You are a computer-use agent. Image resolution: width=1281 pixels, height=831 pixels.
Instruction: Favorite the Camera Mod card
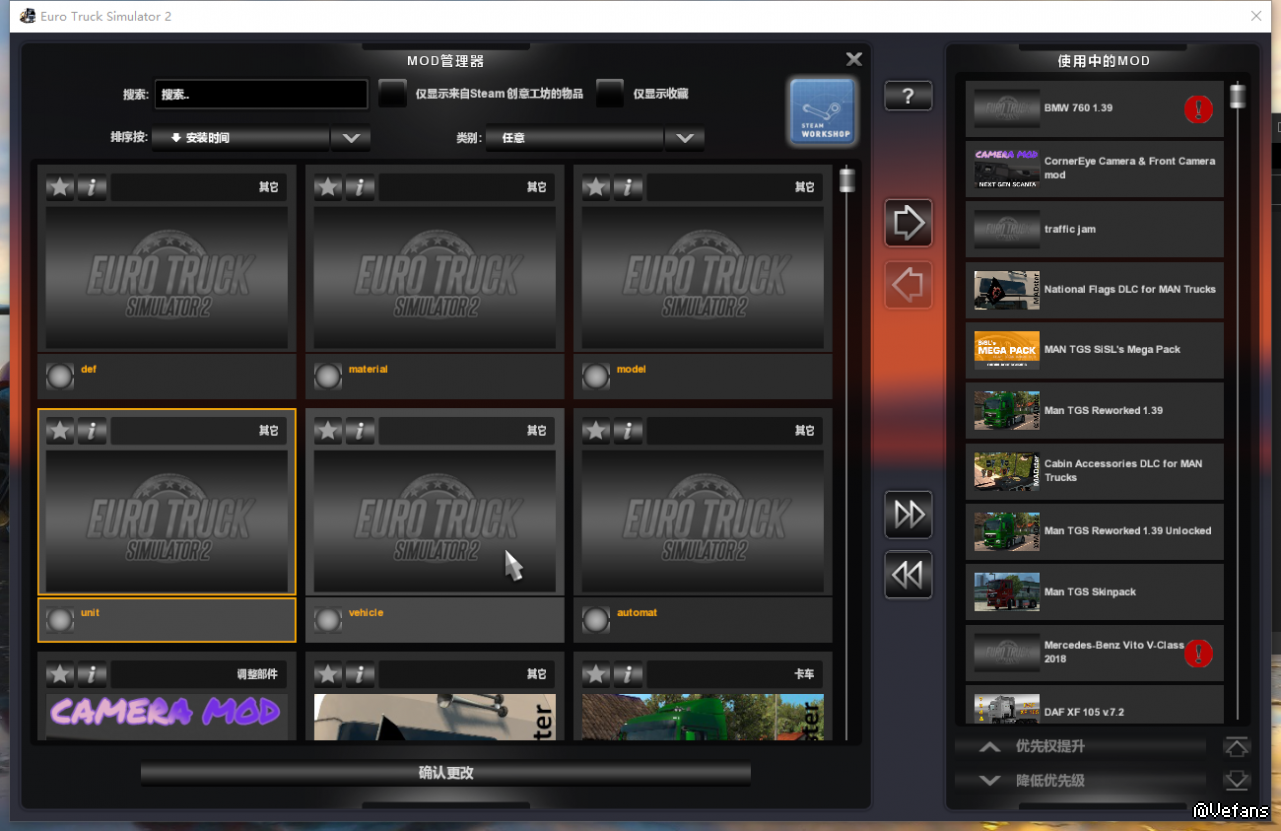60,675
